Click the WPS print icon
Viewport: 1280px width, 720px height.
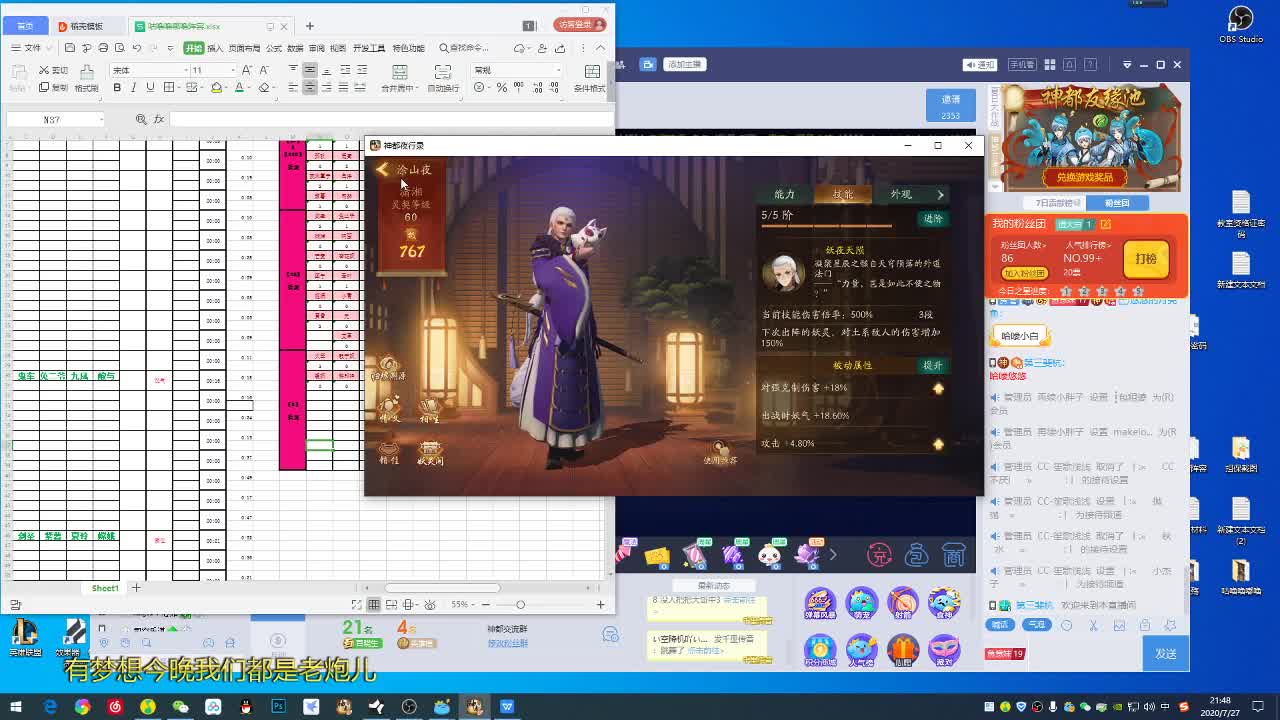point(103,48)
